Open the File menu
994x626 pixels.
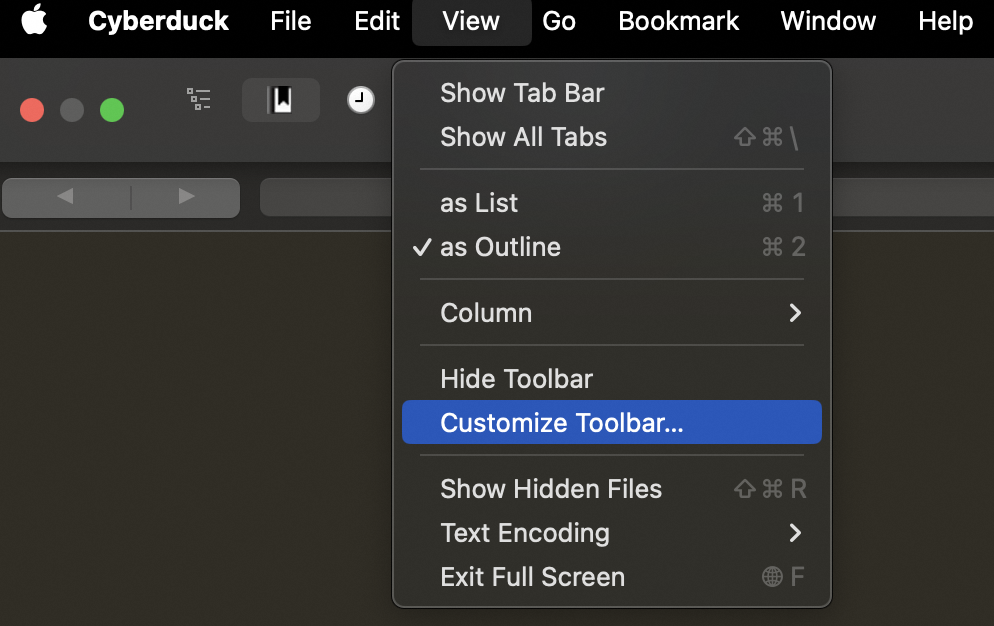[x=290, y=21]
